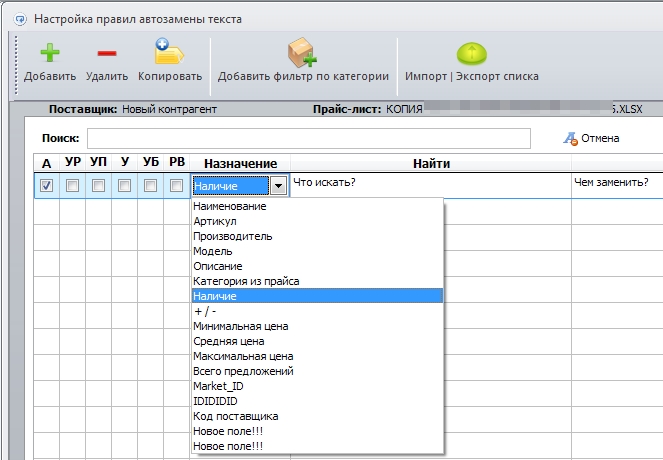Click the Наличие combo box field

coord(230,186)
